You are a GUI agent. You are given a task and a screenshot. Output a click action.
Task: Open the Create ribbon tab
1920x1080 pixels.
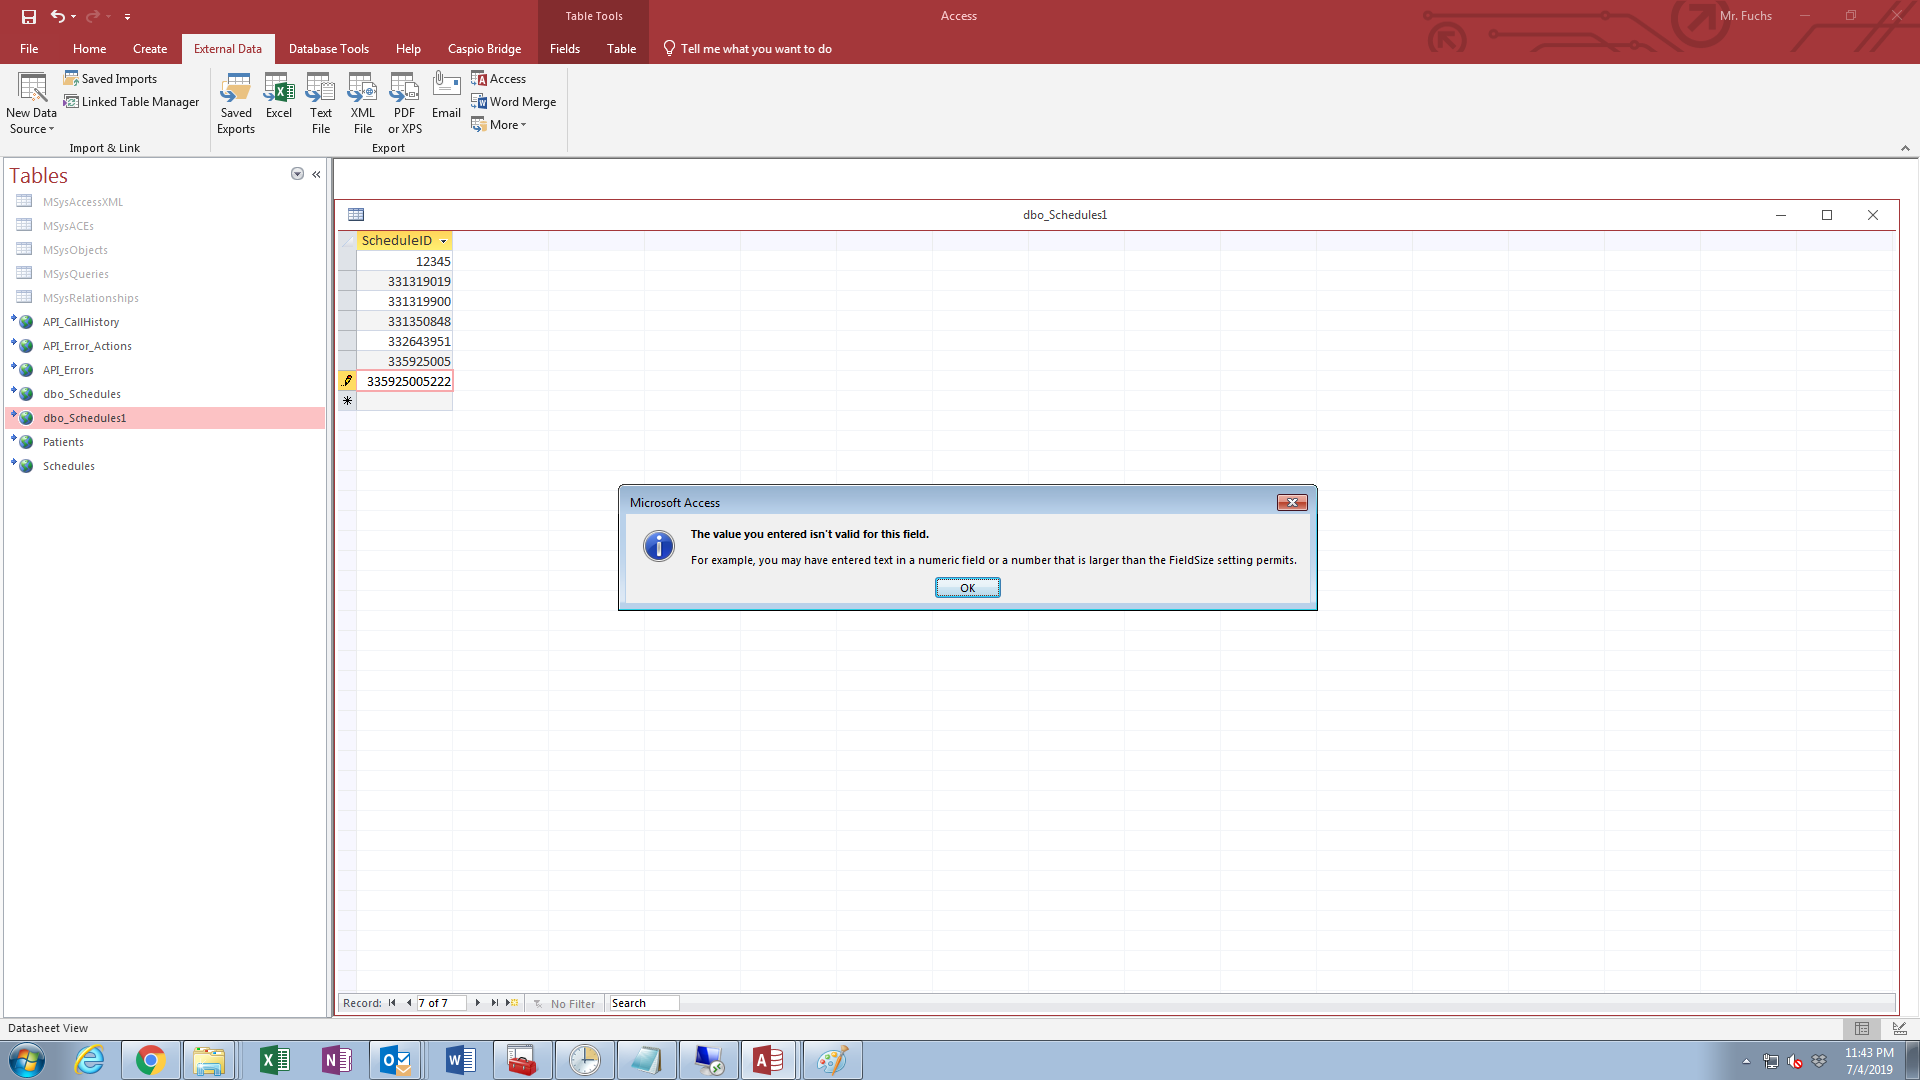(150, 49)
